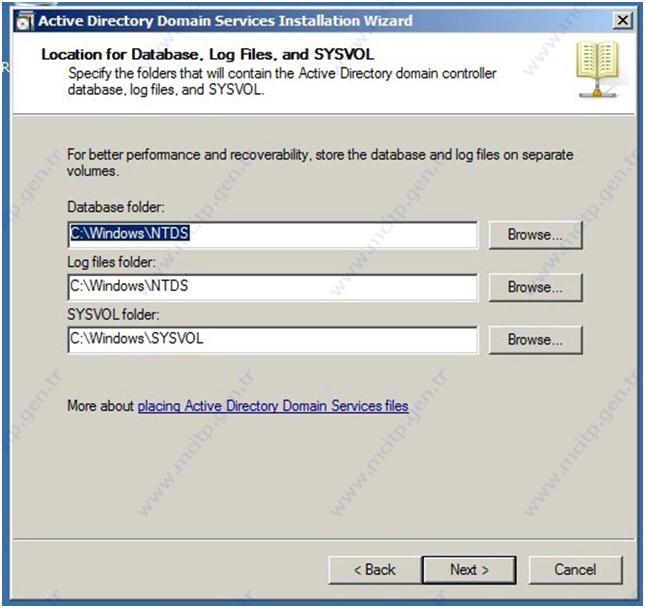Image resolution: width=645 pixels, height=608 pixels.
Task: Browse for the Database folder location
Action: click(x=535, y=235)
